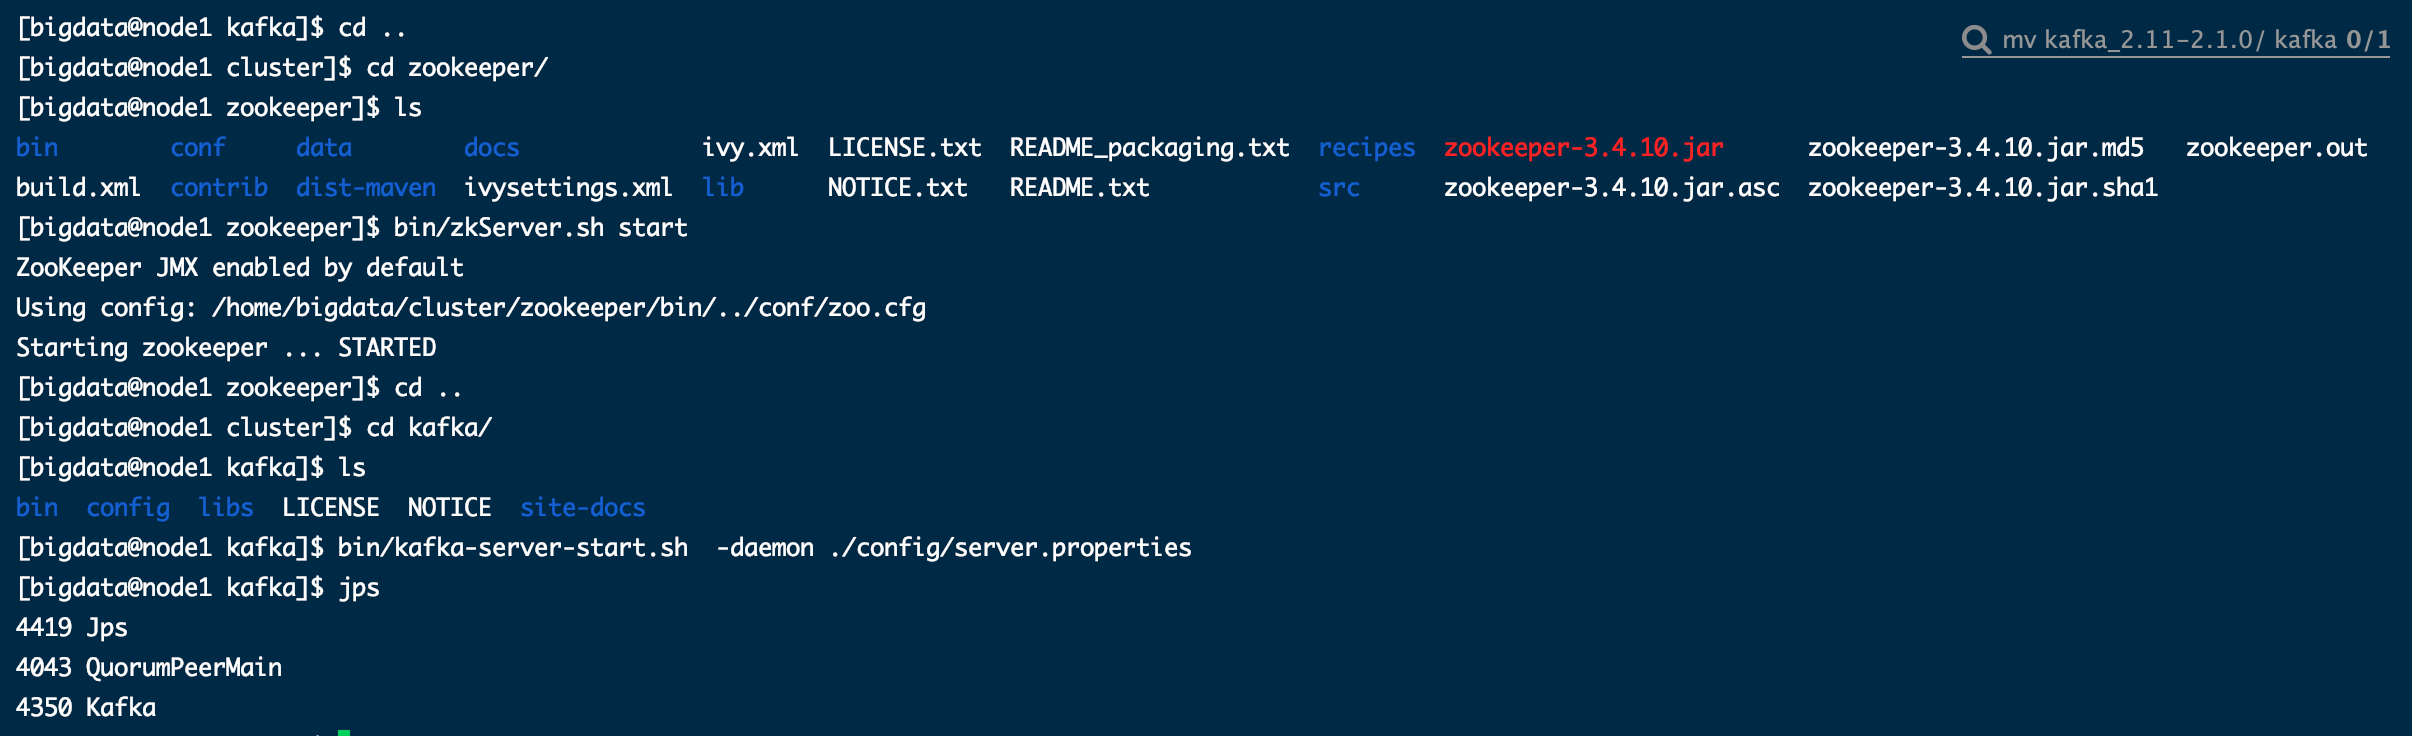This screenshot has height=736, width=2412.
Task: Click the QuorumPeerMain process line
Action: (x=149, y=668)
